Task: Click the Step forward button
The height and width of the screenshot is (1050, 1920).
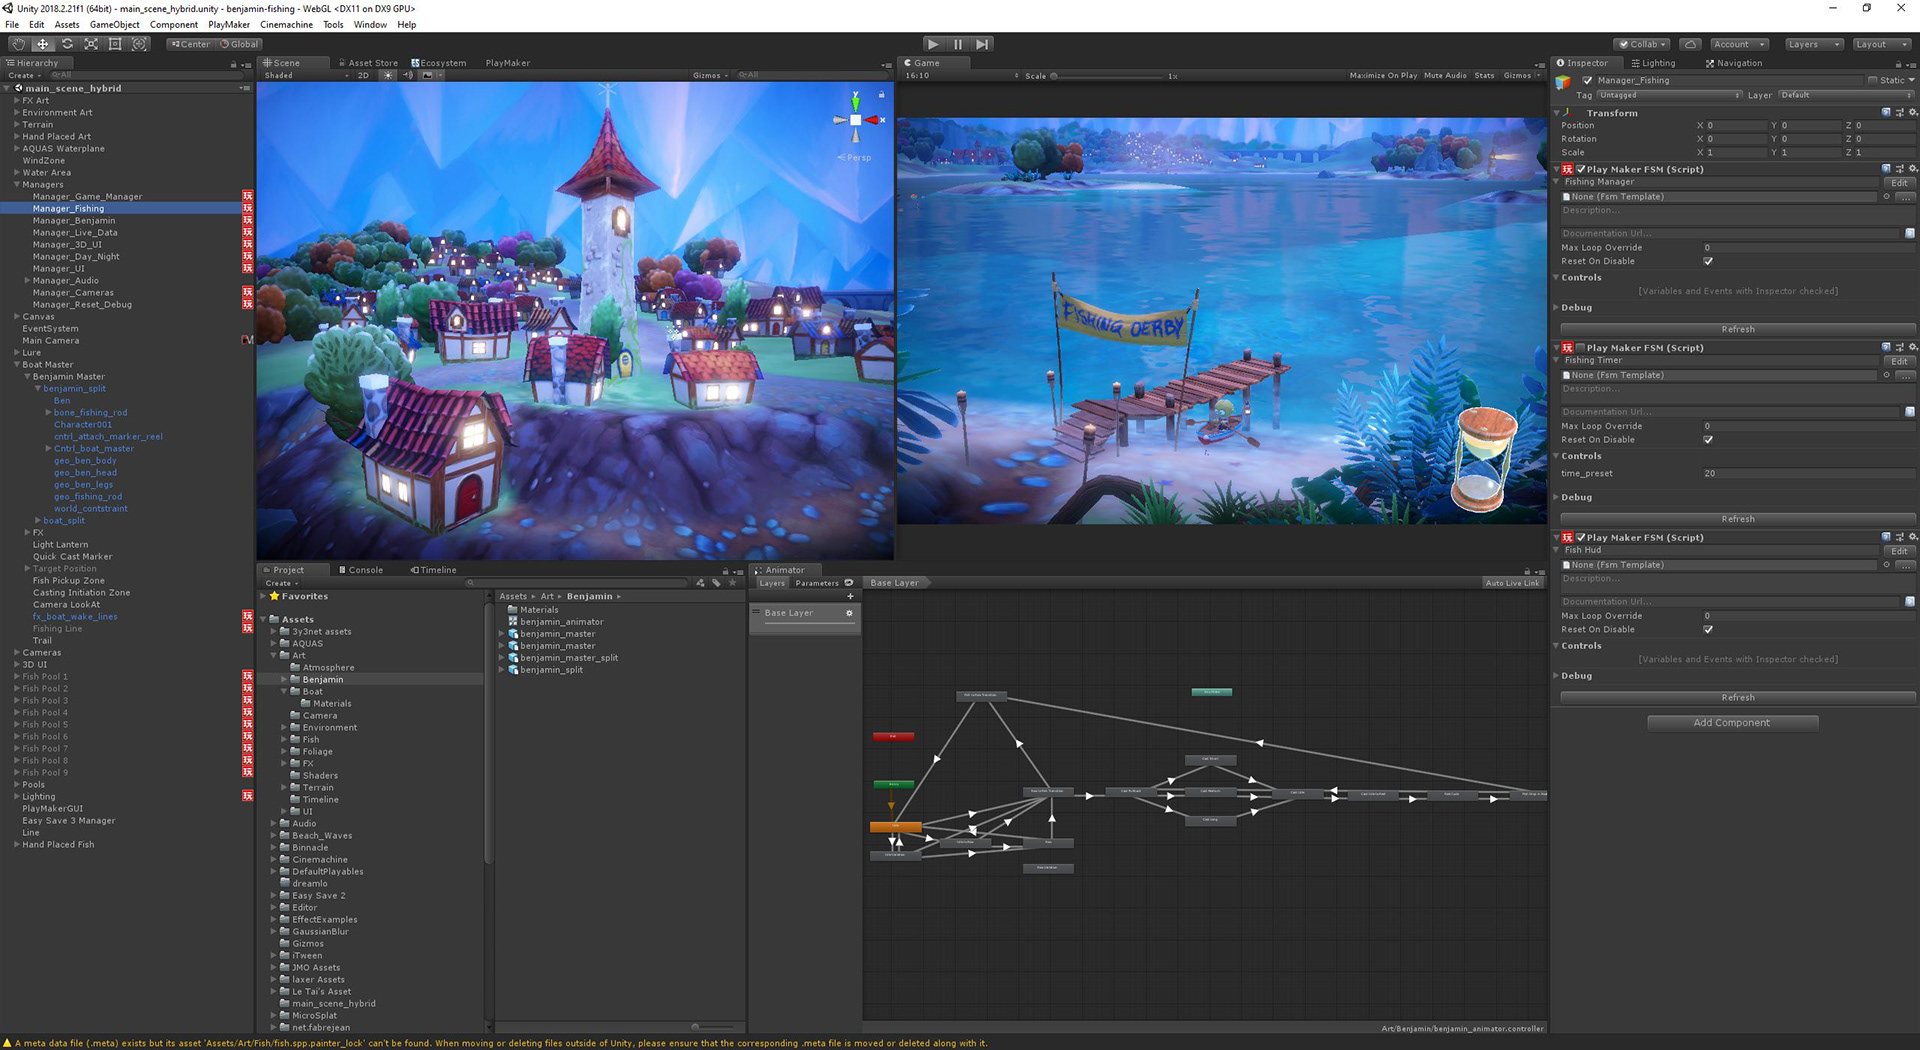Action: click(x=983, y=44)
